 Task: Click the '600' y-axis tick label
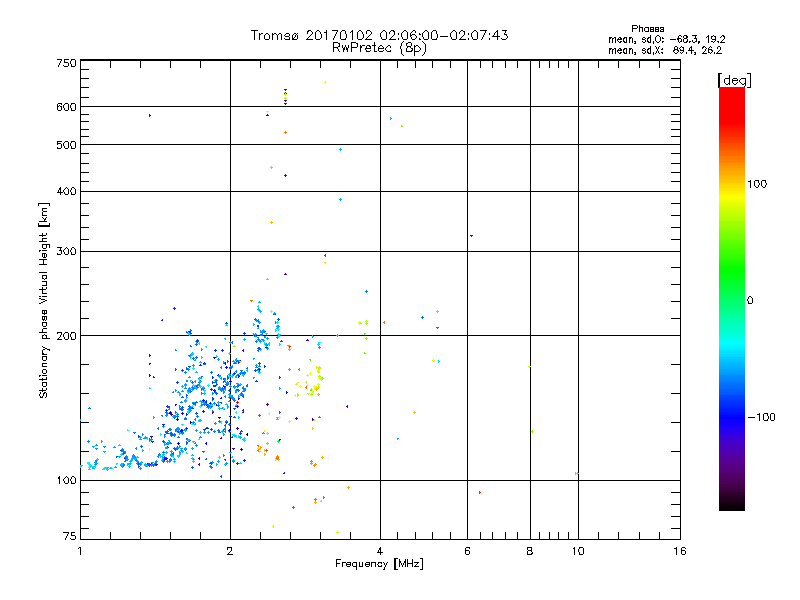pos(66,107)
